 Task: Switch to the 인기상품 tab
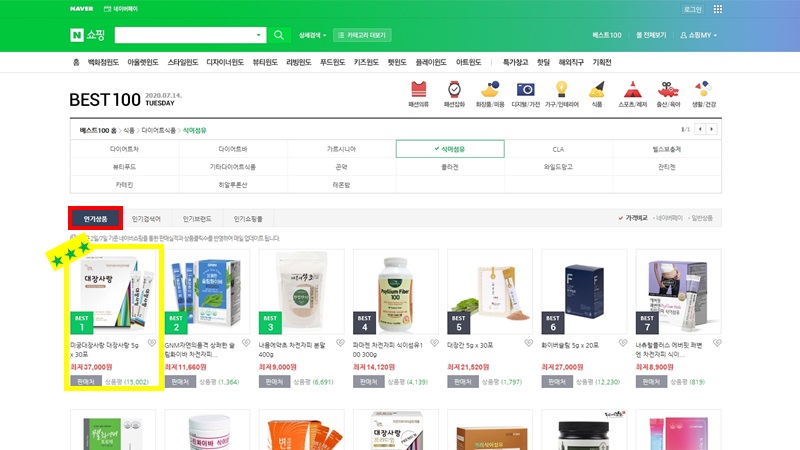(x=95, y=218)
